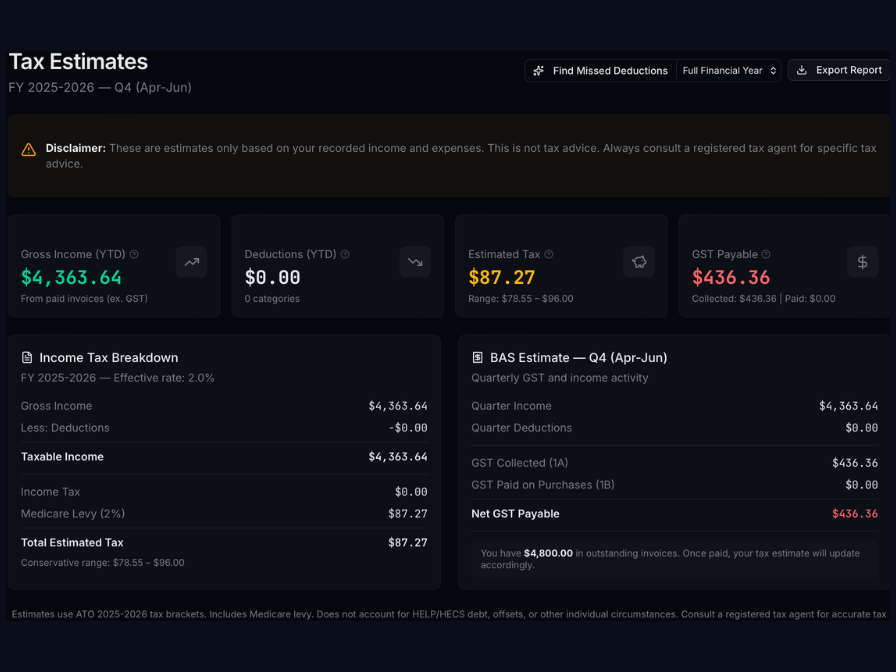Click the trending-up icon in the Gross Income card
896x672 pixels.
[x=191, y=262]
